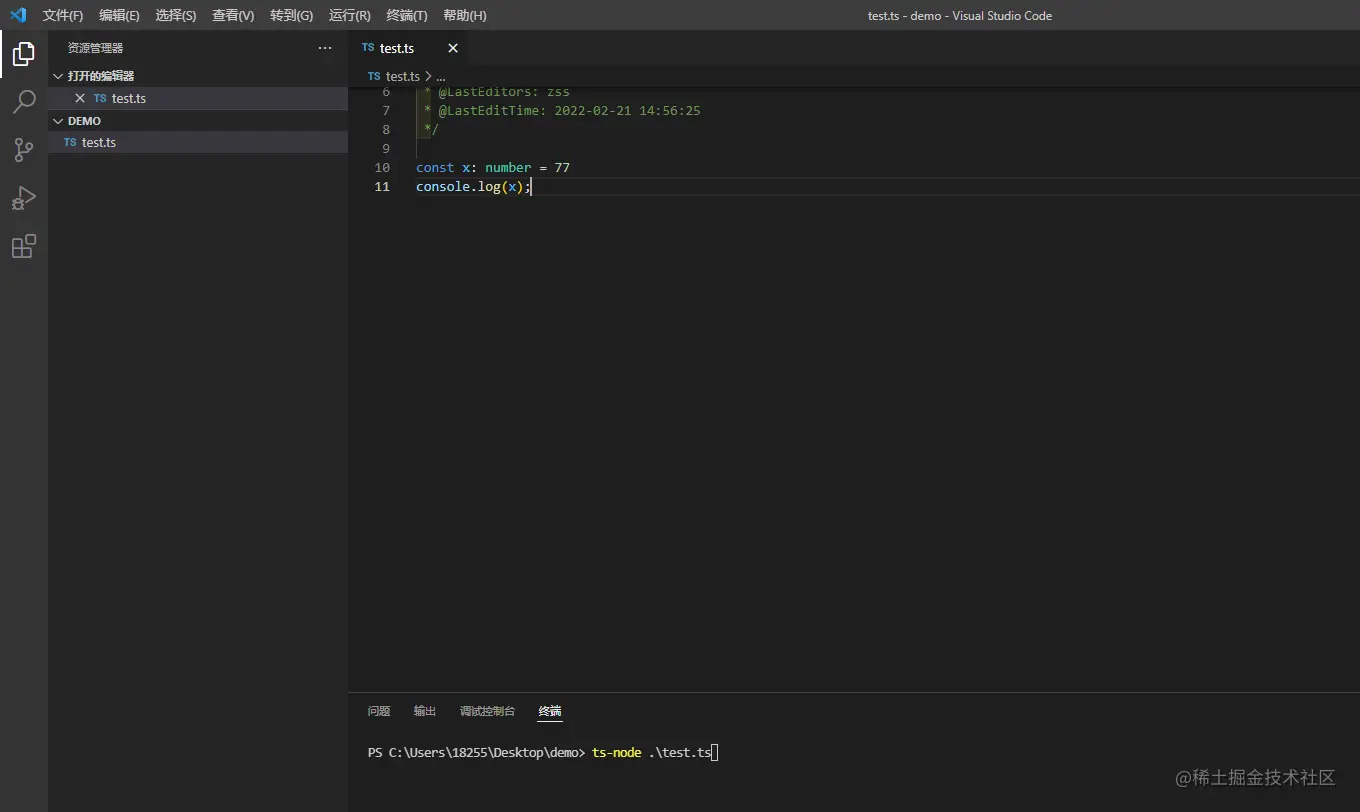This screenshot has width=1360, height=812.
Task: Switch to the 输出 panel tab
Action: 425,711
